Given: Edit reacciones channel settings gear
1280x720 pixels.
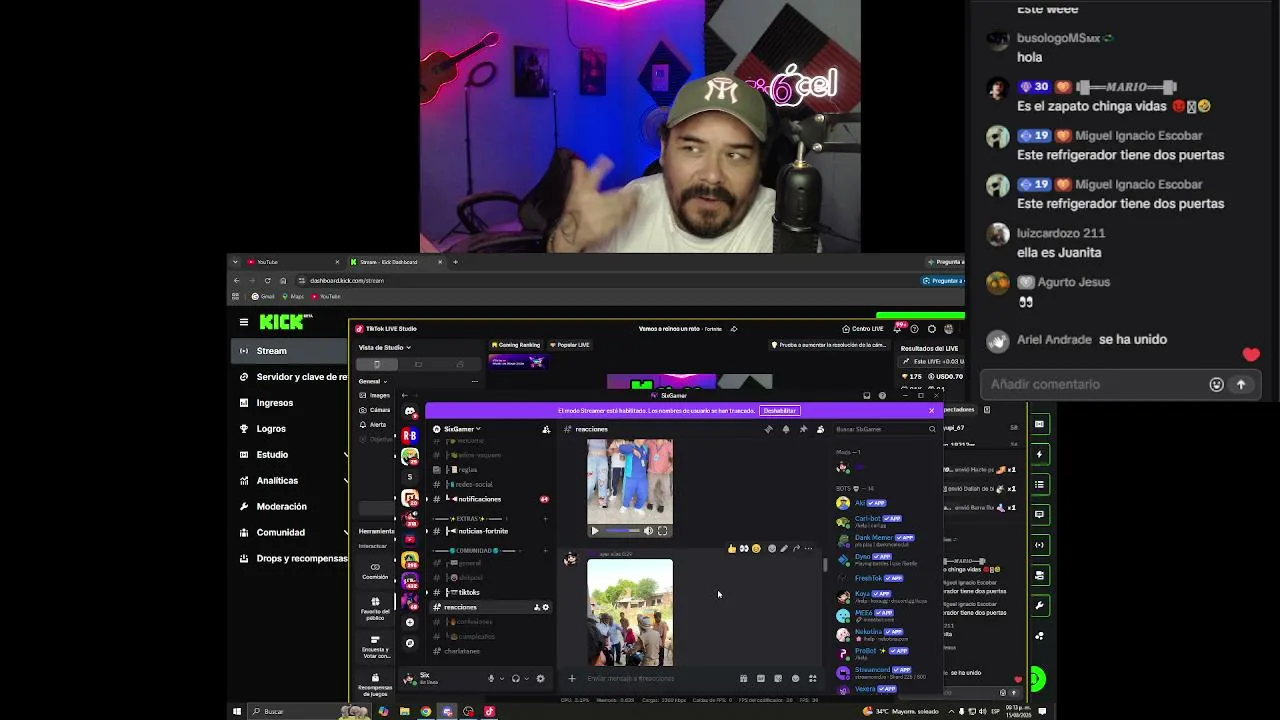Looking at the screenshot, I should coord(545,607).
